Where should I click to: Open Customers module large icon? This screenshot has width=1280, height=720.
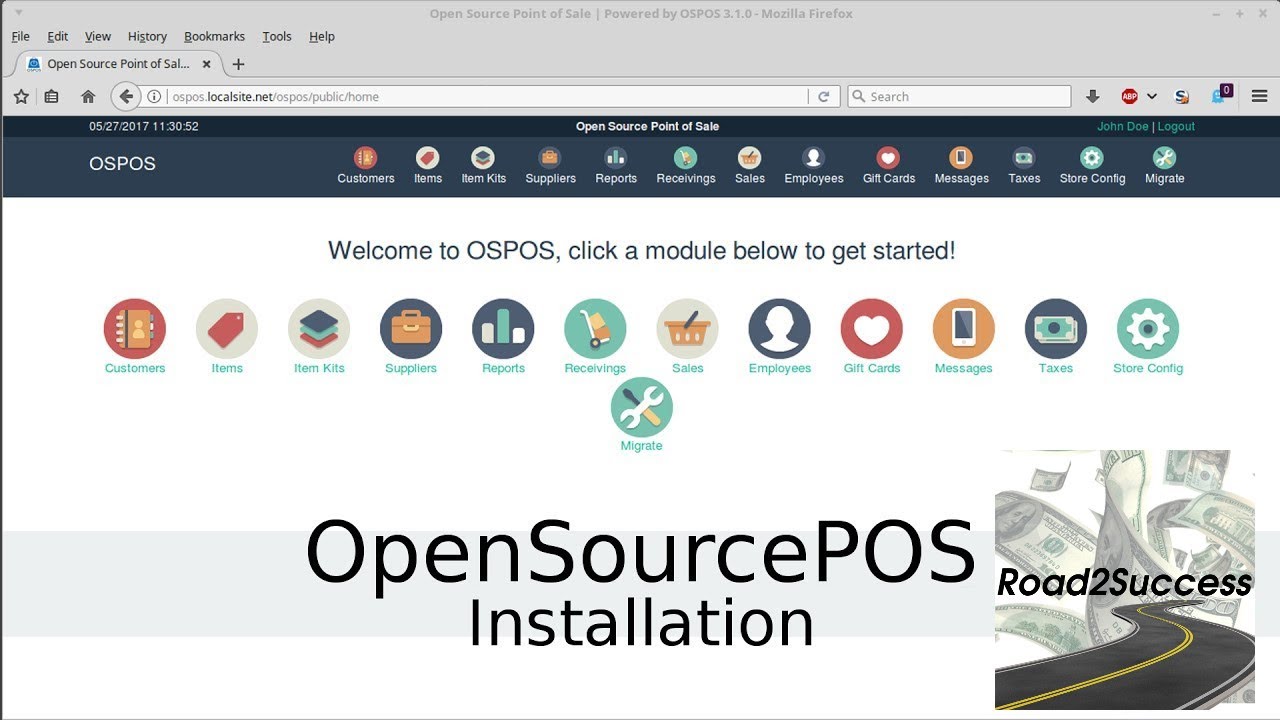(135, 329)
